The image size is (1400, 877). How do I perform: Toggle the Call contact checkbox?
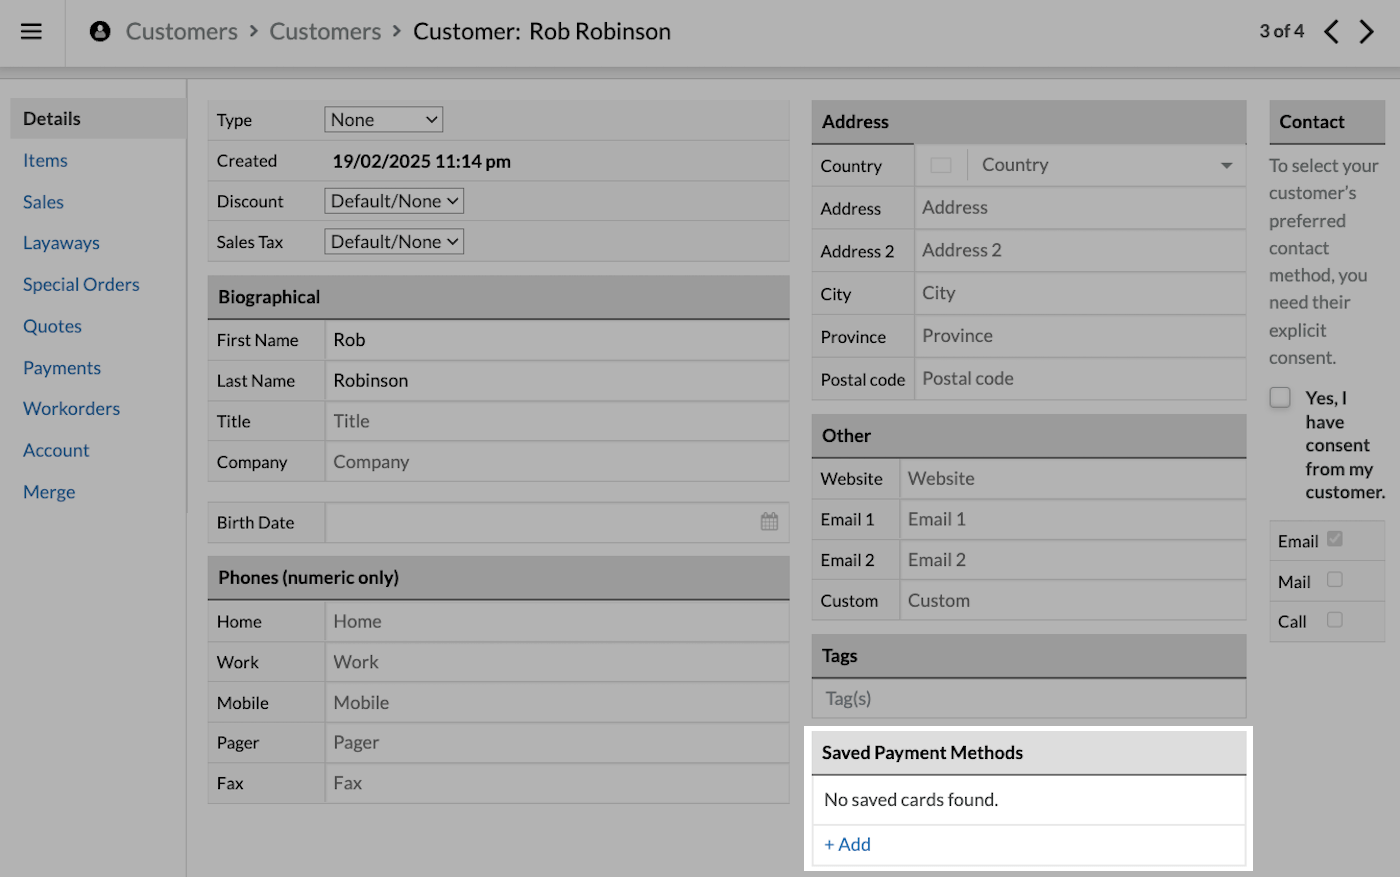[x=1335, y=620]
